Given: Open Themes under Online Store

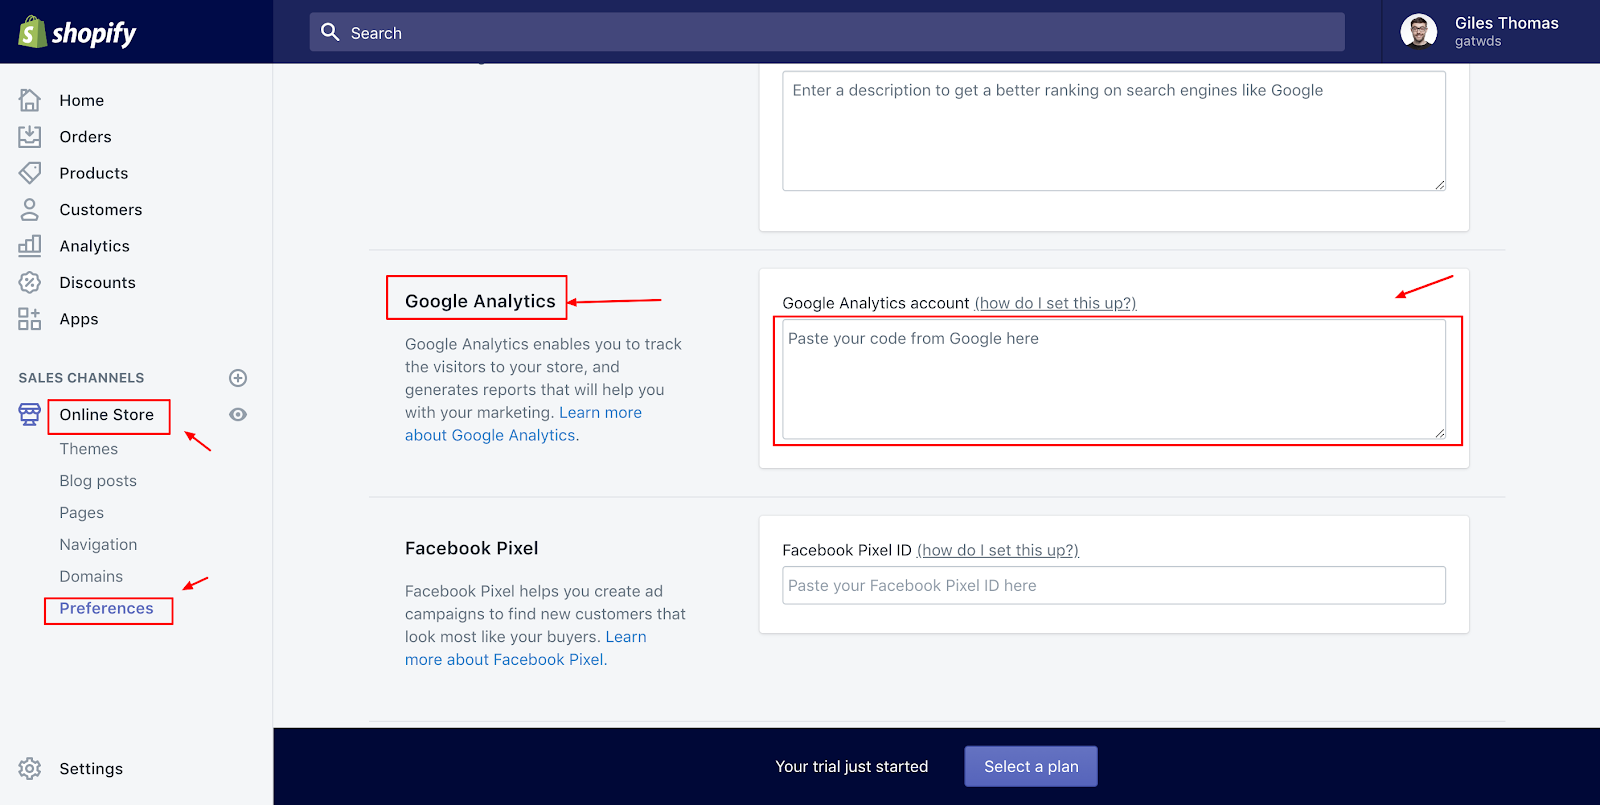Looking at the screenshot, I should [x=89, y=449].
